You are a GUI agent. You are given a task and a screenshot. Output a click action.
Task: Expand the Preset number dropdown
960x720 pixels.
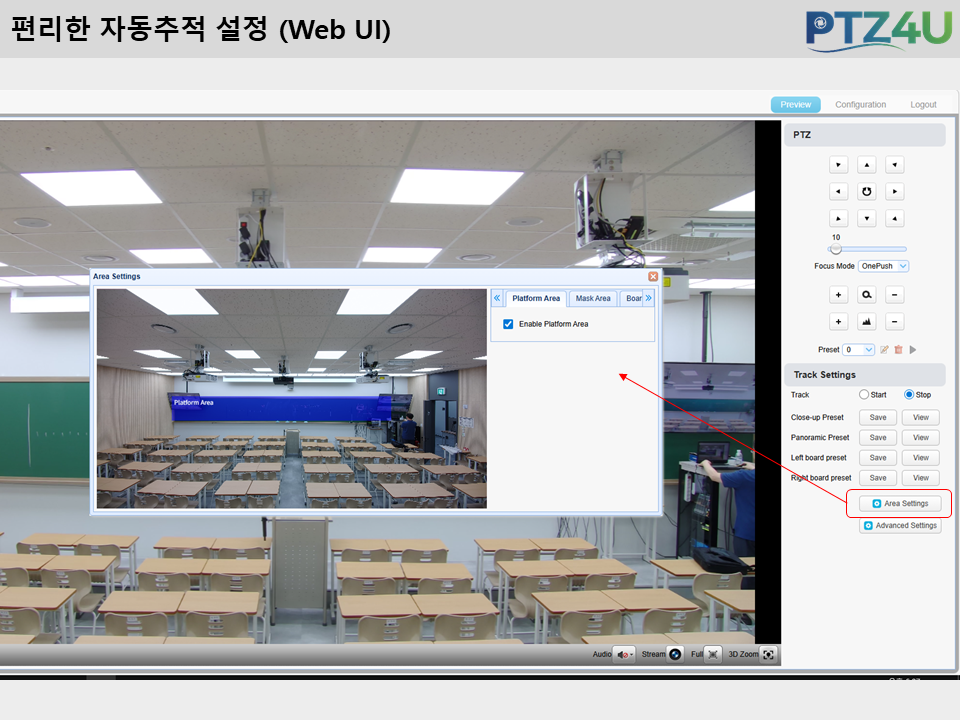pyautogui.click(x=858, y=350)
